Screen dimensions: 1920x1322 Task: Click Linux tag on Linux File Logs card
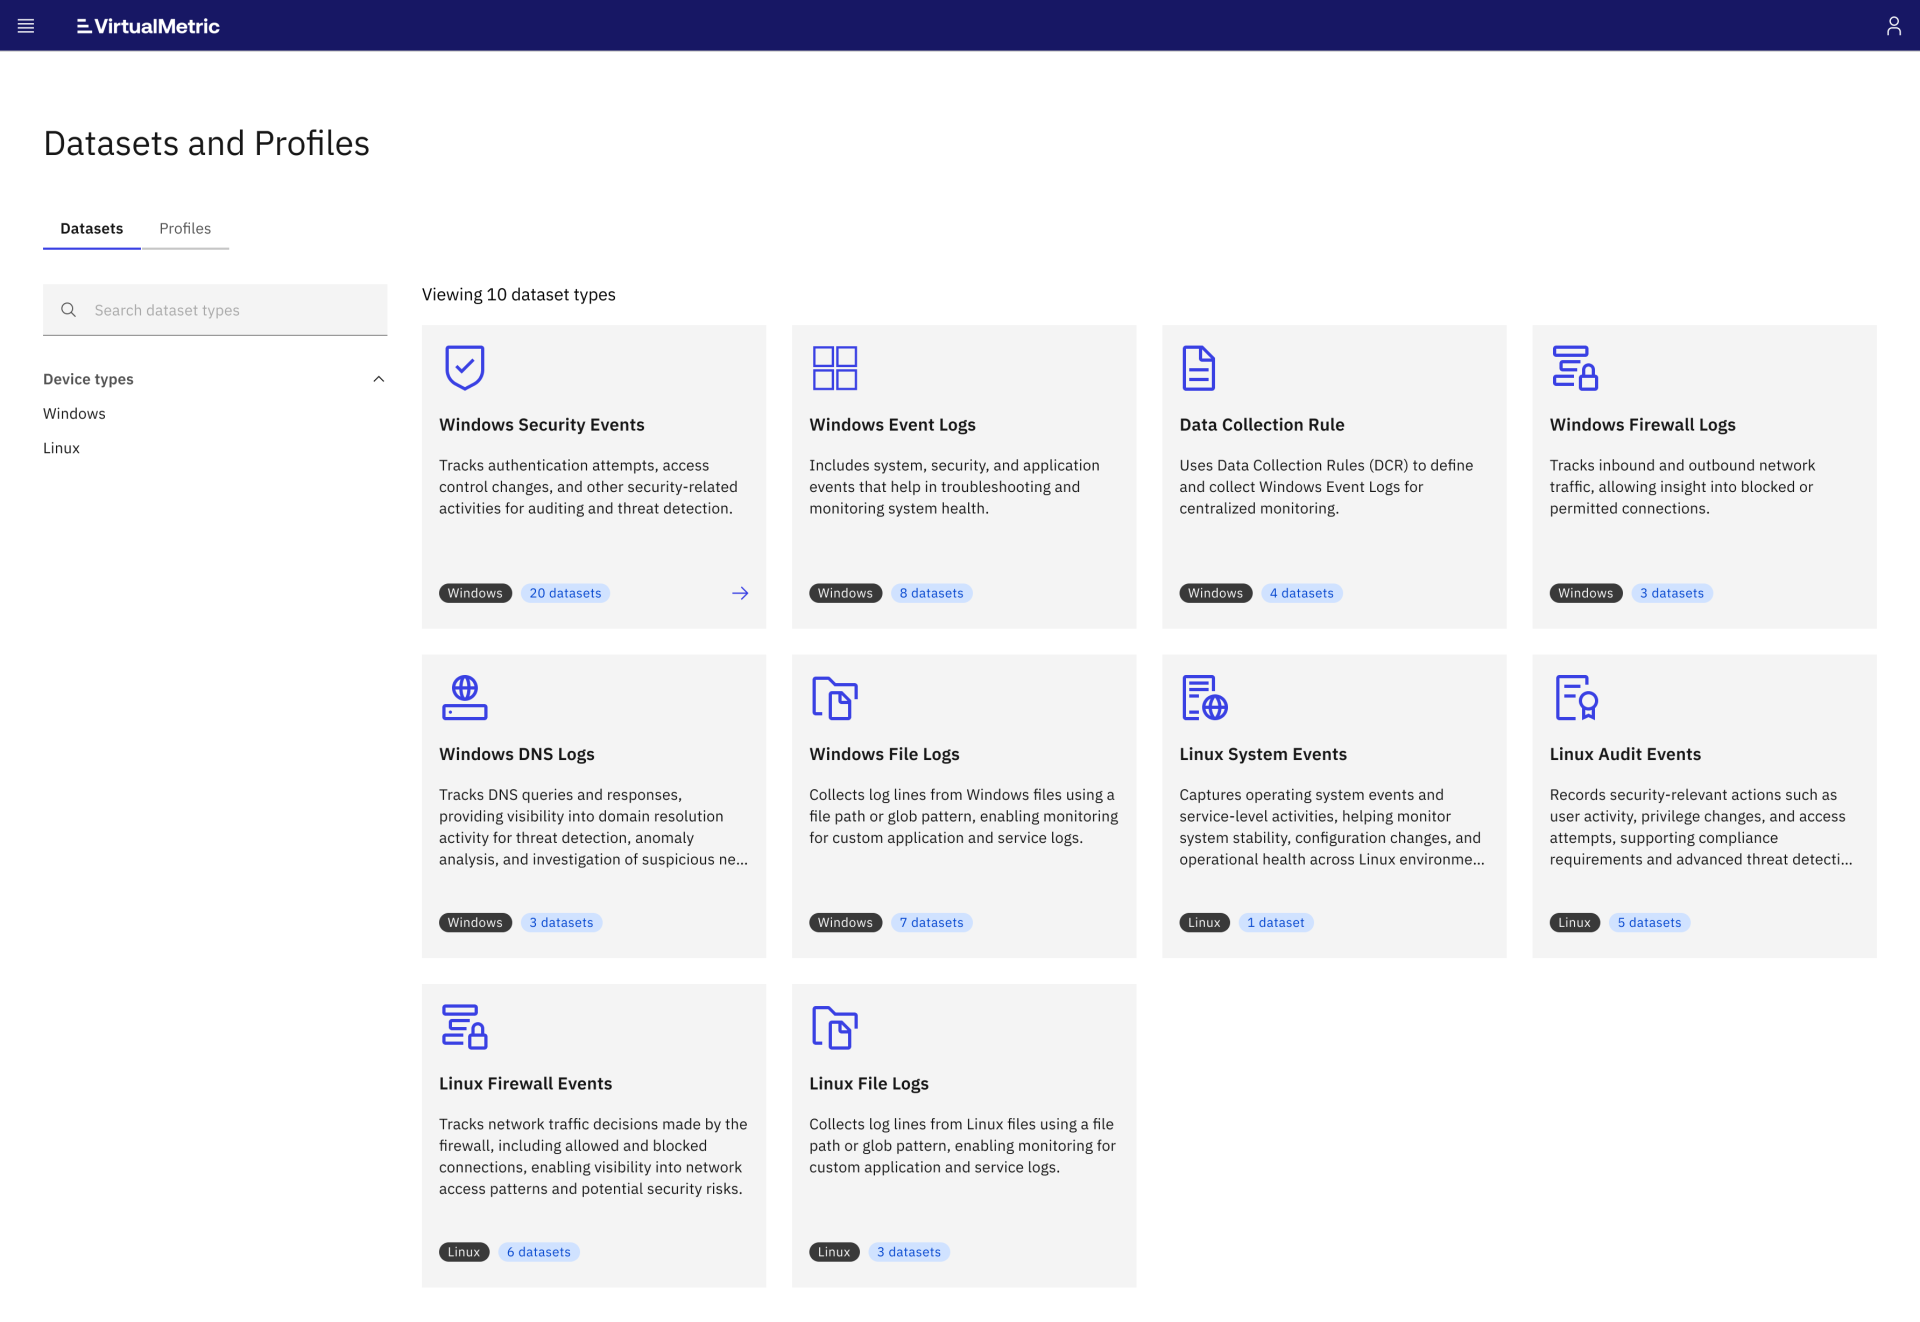834,1252
